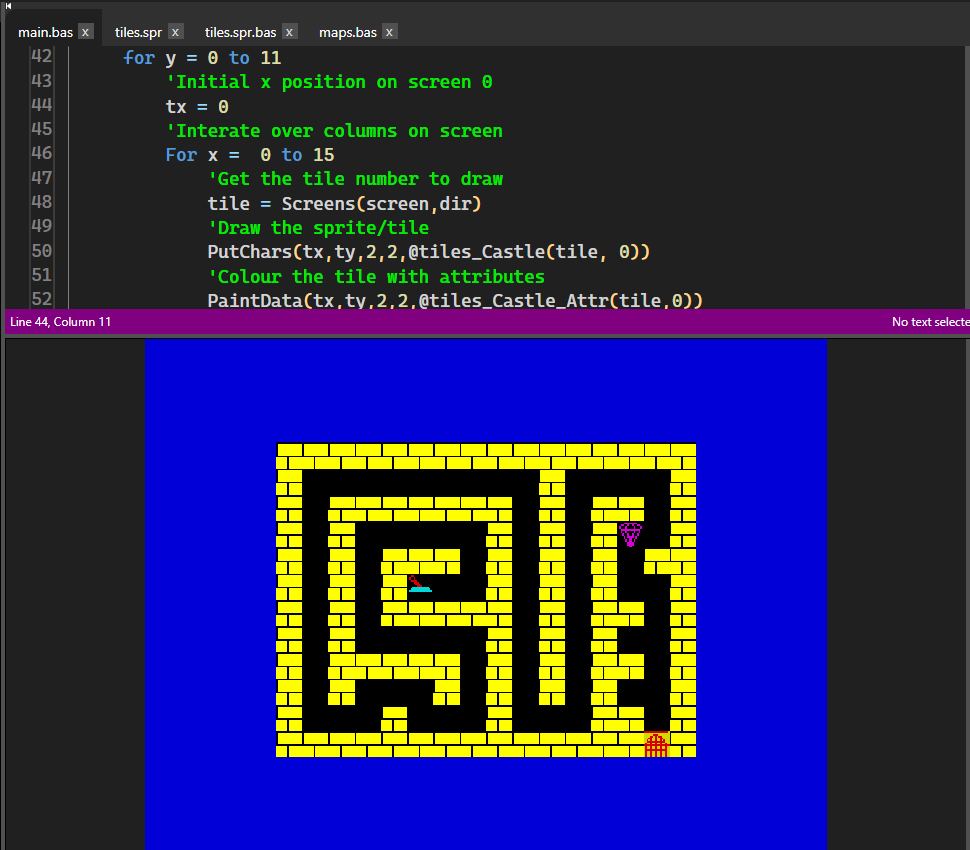
Task: Click the Line 44, Column 11 status indicator
Action: click(60, 322)
